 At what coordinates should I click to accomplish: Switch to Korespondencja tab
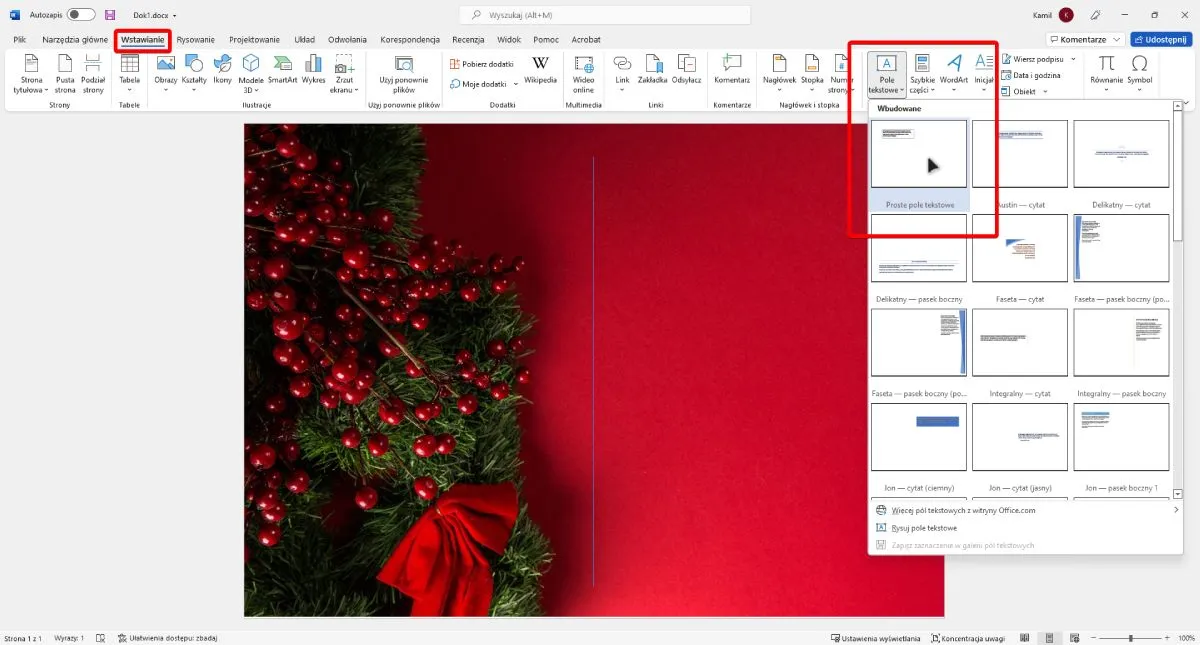click(410, 39)
